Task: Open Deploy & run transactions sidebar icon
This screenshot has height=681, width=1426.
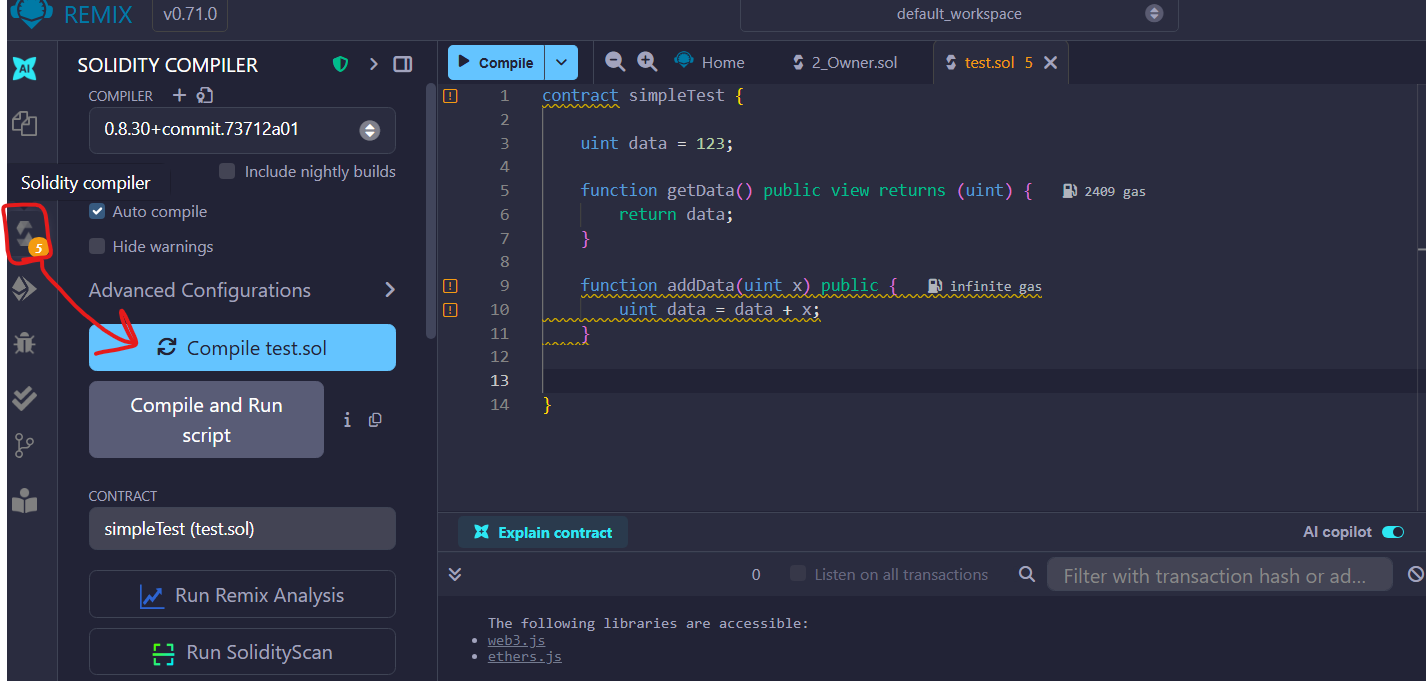Action: pos(25,289)
